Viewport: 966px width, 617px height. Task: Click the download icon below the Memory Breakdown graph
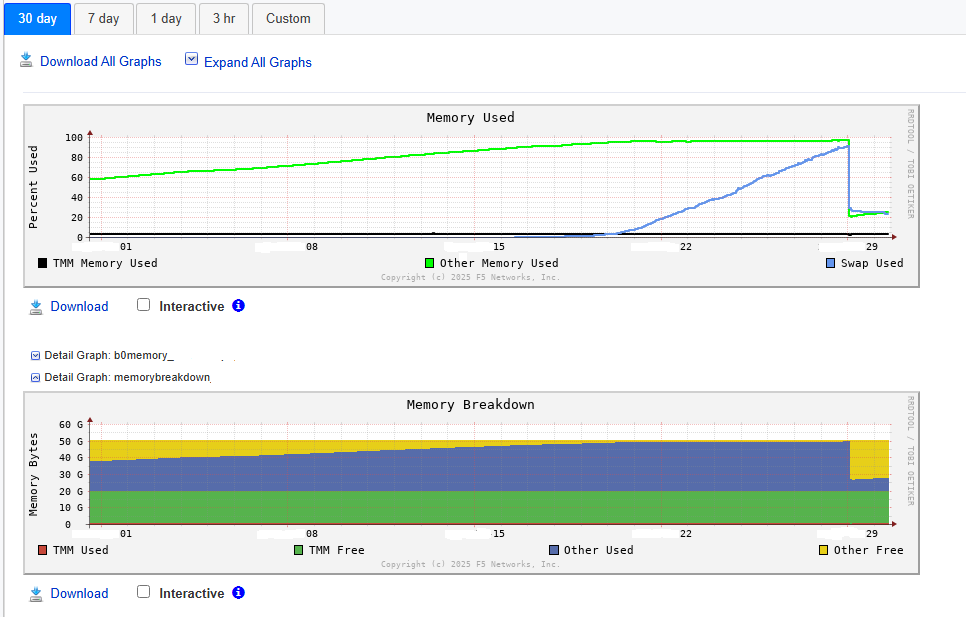click(x=36, y=593)
